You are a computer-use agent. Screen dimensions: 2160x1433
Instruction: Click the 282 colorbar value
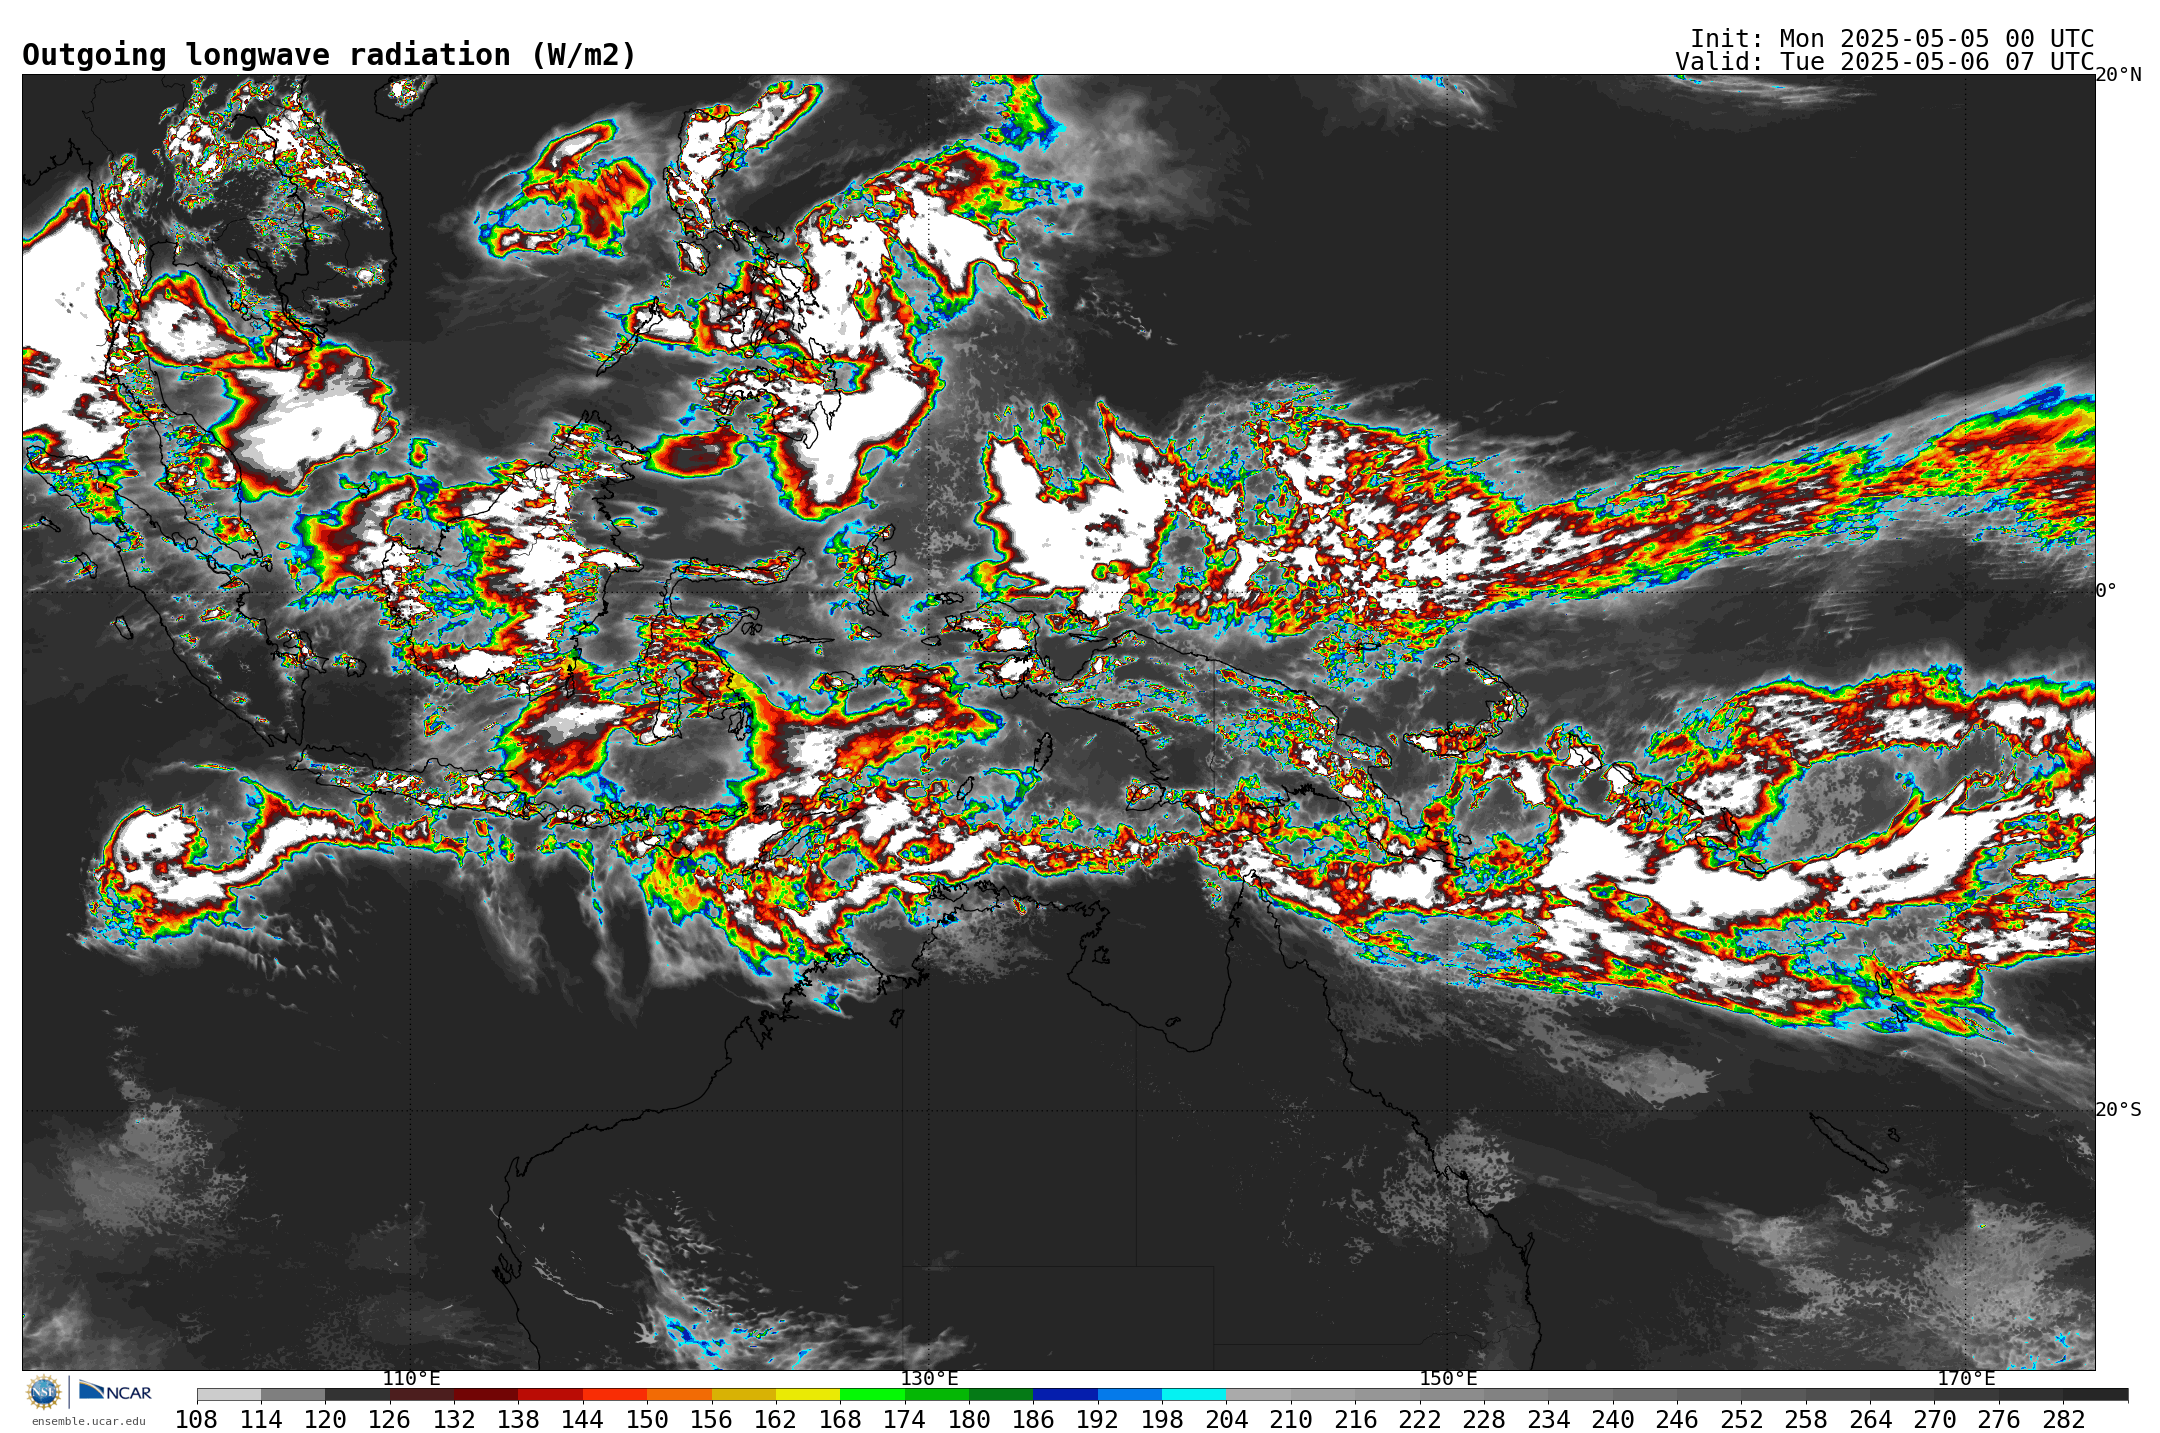click(2063, 1420)
